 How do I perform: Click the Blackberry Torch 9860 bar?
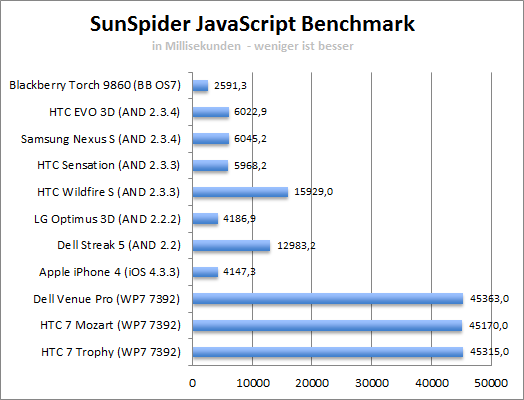pyautogui.click(x=200, y=86)
